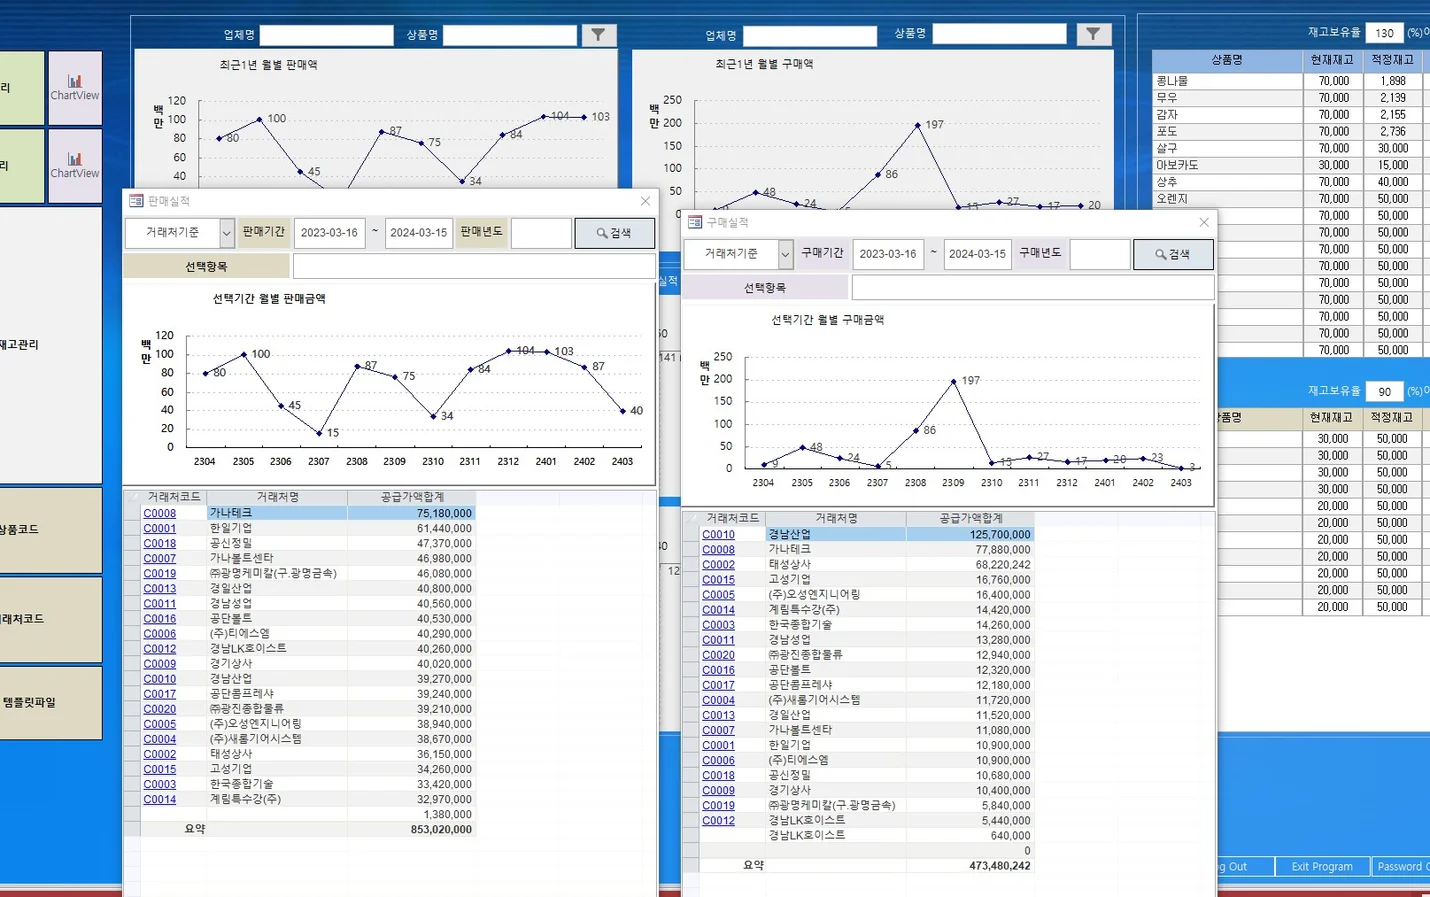Open 거래처기준 dropdown in 구매실적 window
This screenshot has height=897, width=1430.
[786, 254]
